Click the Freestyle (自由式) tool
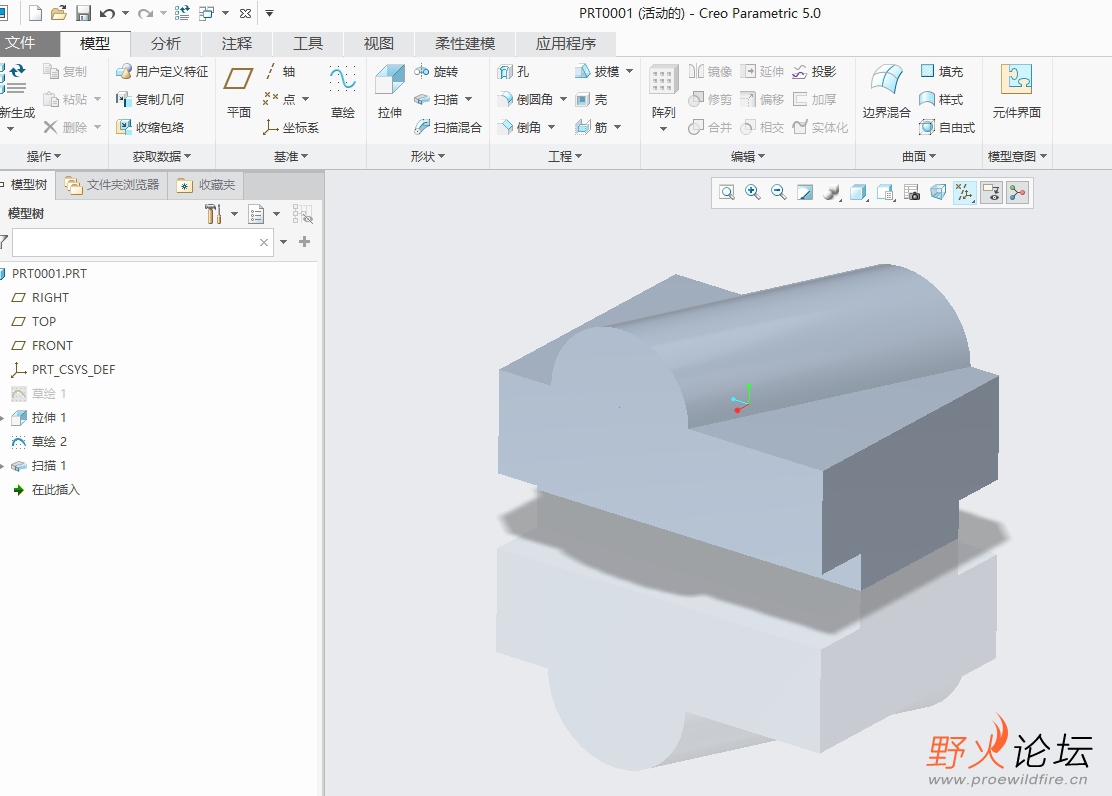The height and width of the screenshot is (796, 1112). (947, 127)
